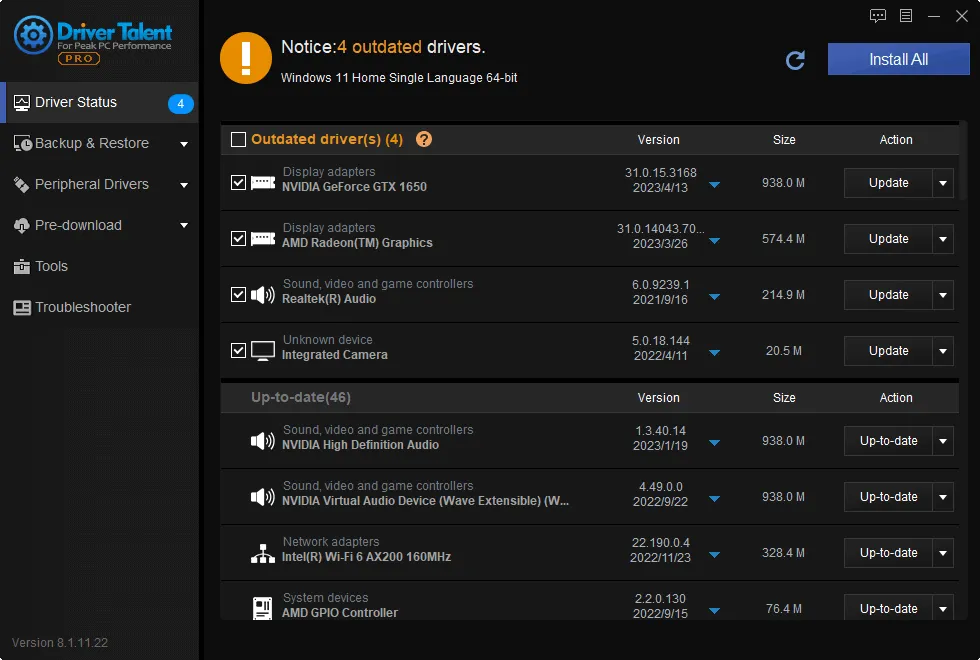Screen dimensions: 980x660
Task: Expand the Backup & Restore sidebar menu
Action: (x=184, y=144)
